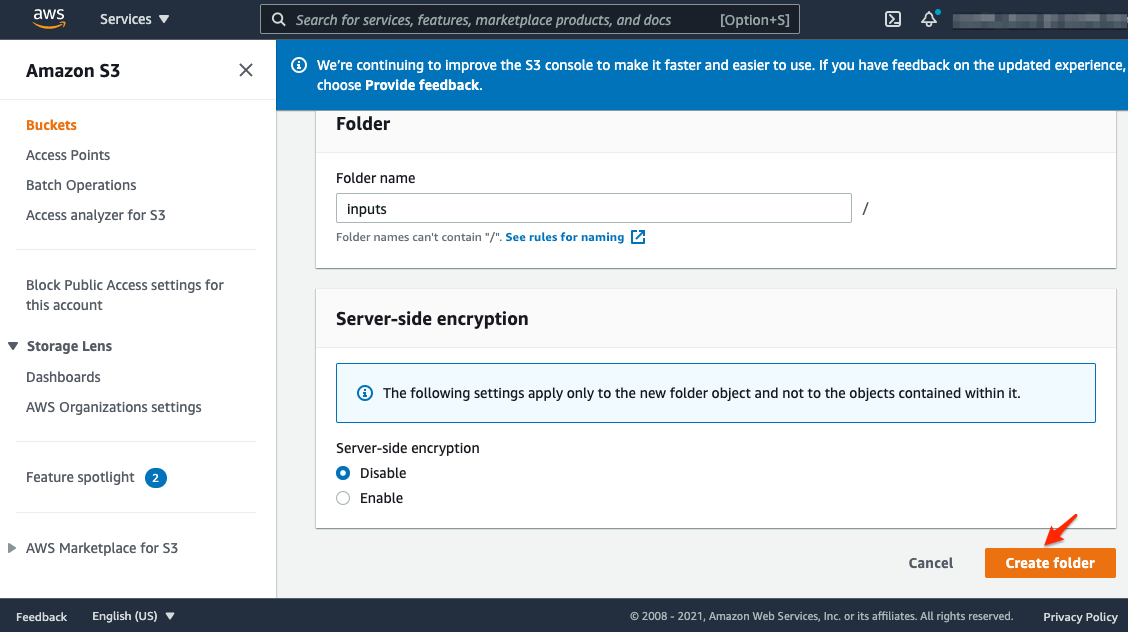Click the Folder section heading
The width and height of the screenshot is (1128, 632).
tap(363, 124)
